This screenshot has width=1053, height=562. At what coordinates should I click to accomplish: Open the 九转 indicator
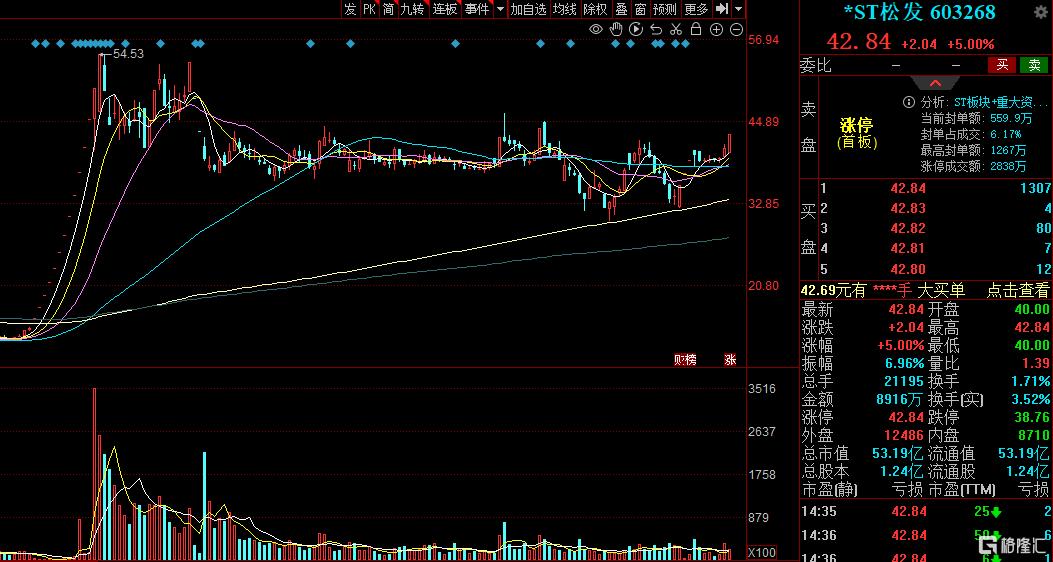click(412, 9)
